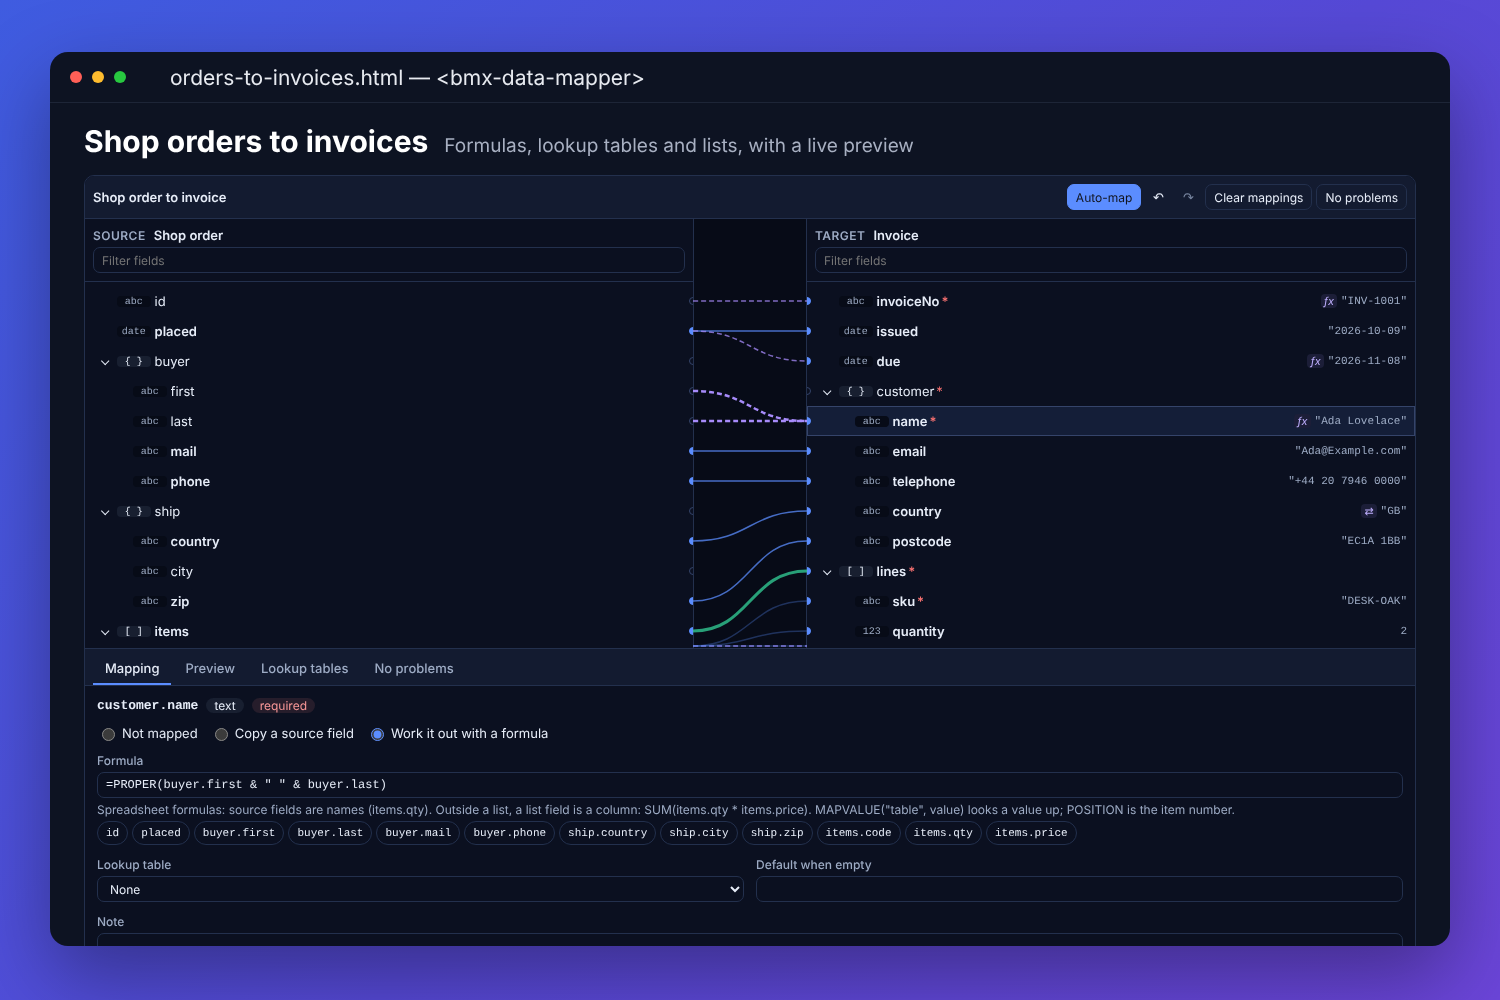Click the object braces icon for customer
The width and height of the screenshot is (1500, 1000).
(856, 391)
